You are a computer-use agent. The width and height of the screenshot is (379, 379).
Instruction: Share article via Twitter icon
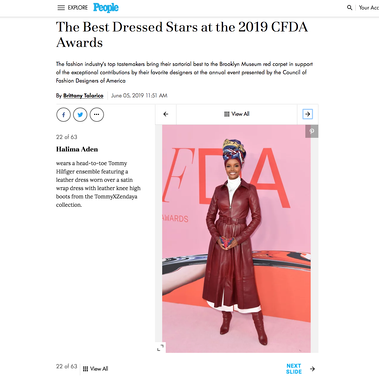click(x=80, y=115)
